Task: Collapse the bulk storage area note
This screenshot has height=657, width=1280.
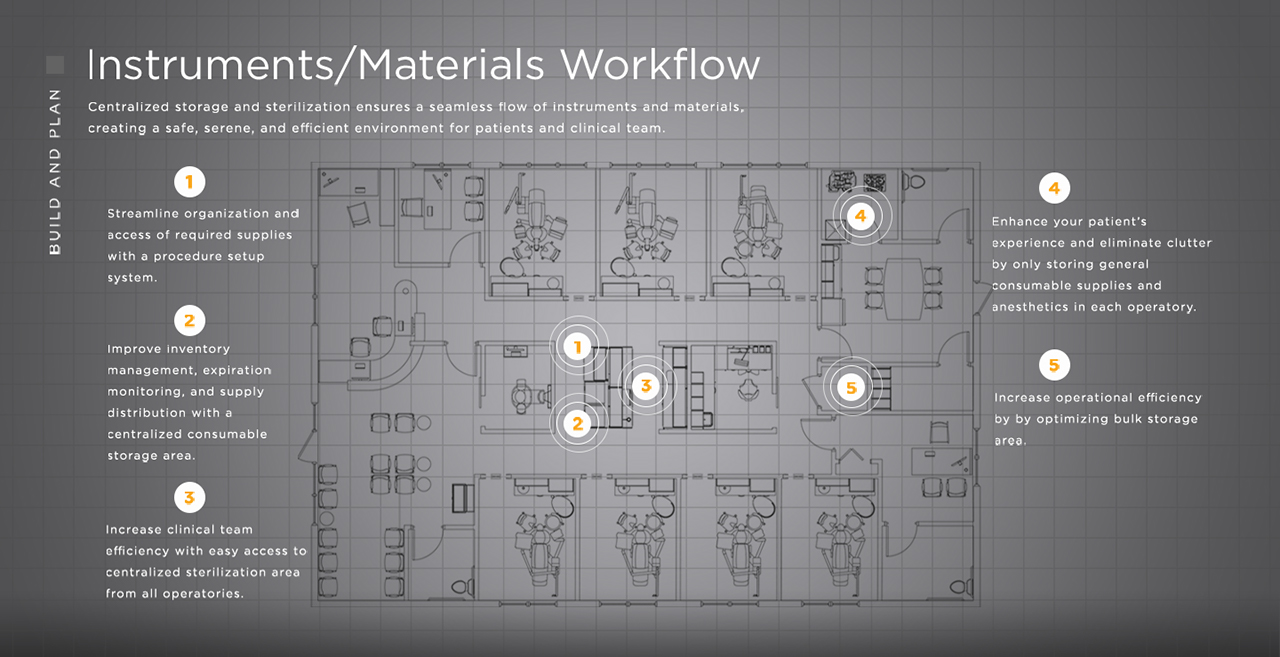Action: (x=1097, y=418)
